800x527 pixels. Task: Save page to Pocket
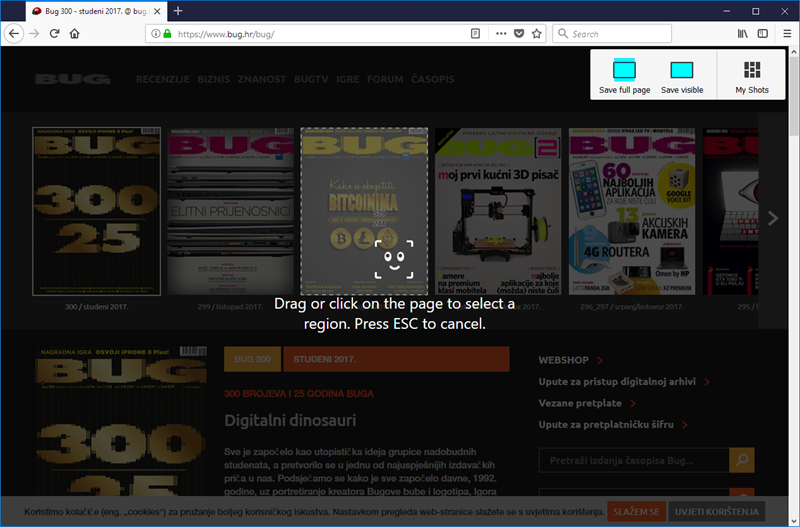coord(519,33)
